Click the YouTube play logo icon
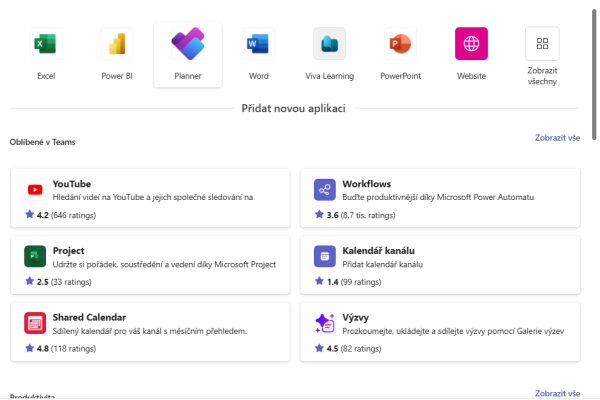Viewport: 600px width, 400px height. click(36, 189)
